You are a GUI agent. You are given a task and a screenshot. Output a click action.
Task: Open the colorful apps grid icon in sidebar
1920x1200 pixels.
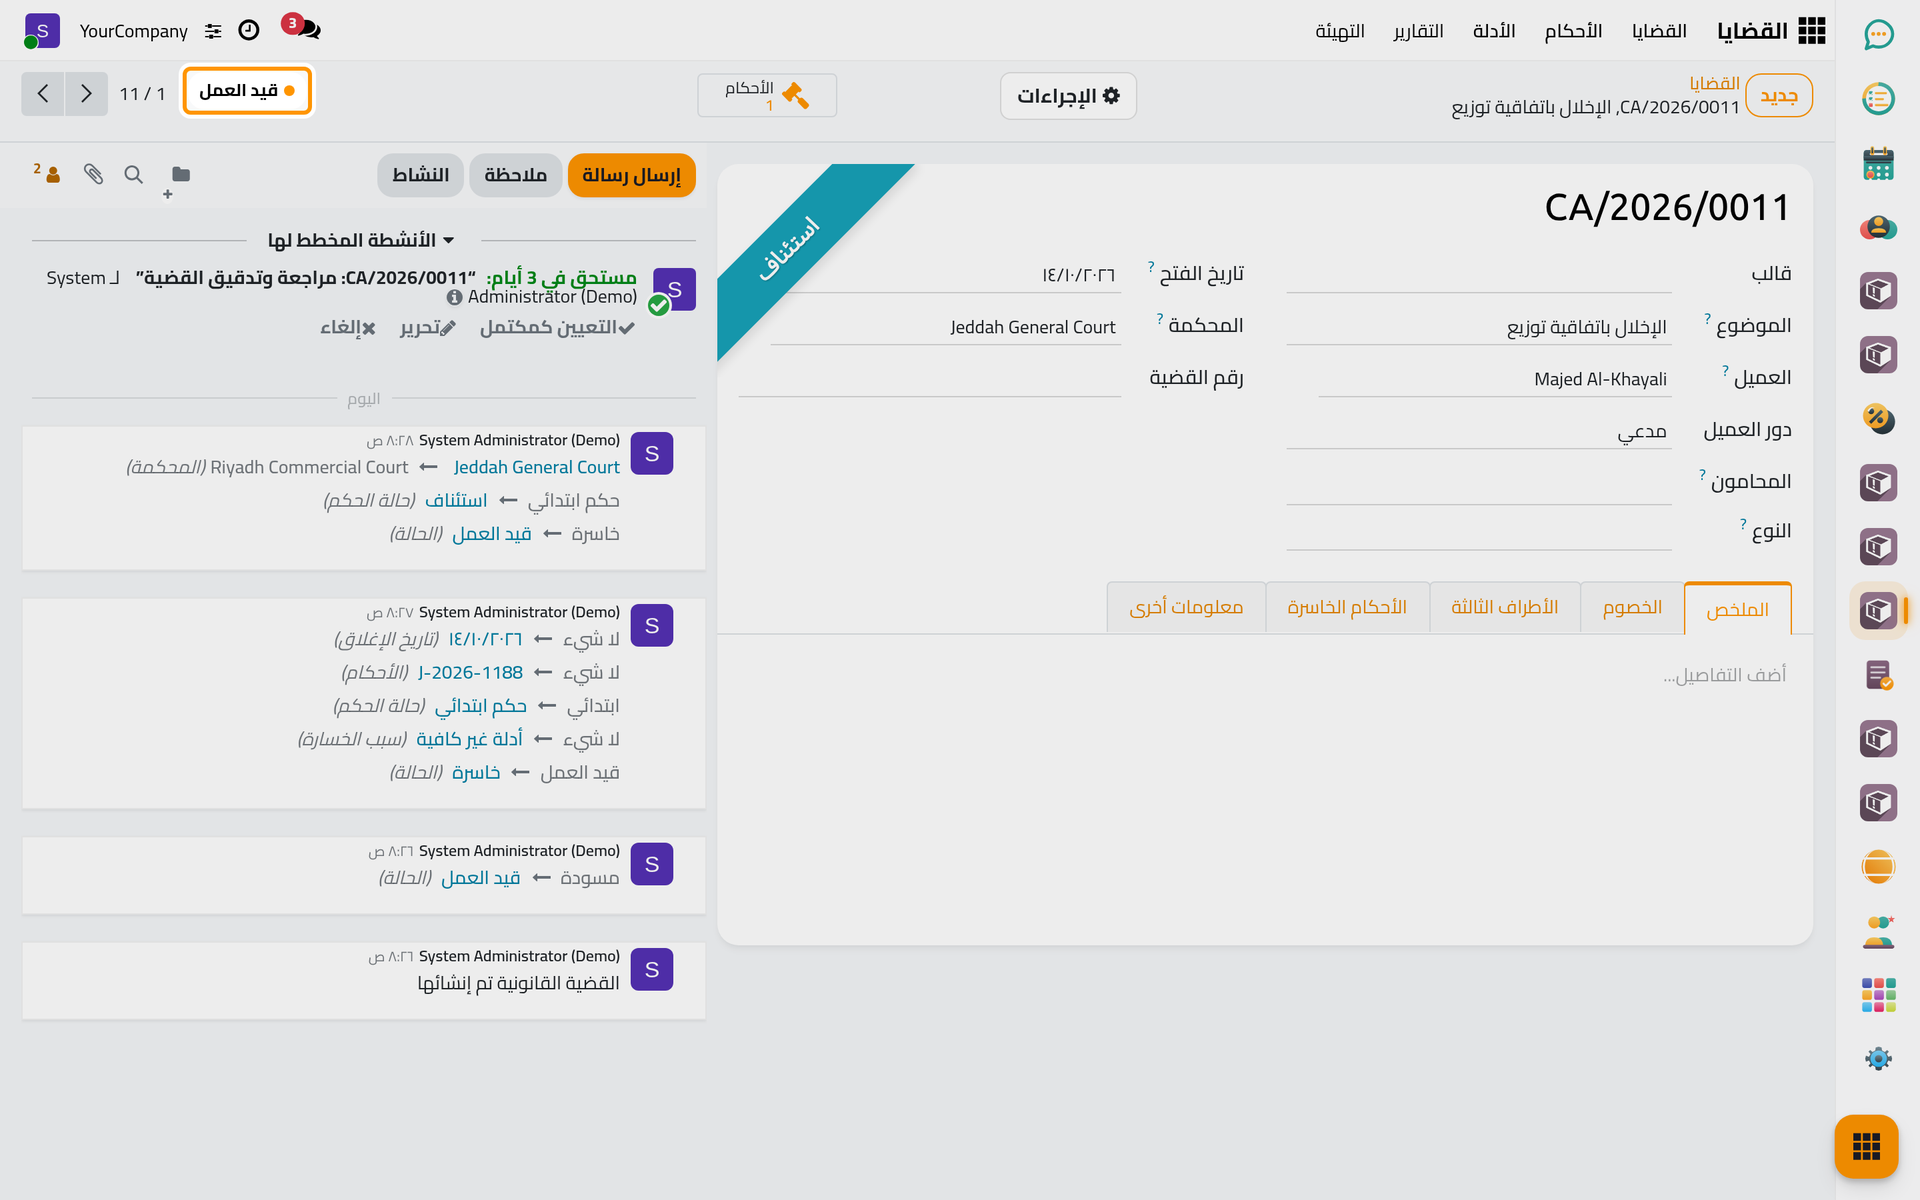point(1878,995)
